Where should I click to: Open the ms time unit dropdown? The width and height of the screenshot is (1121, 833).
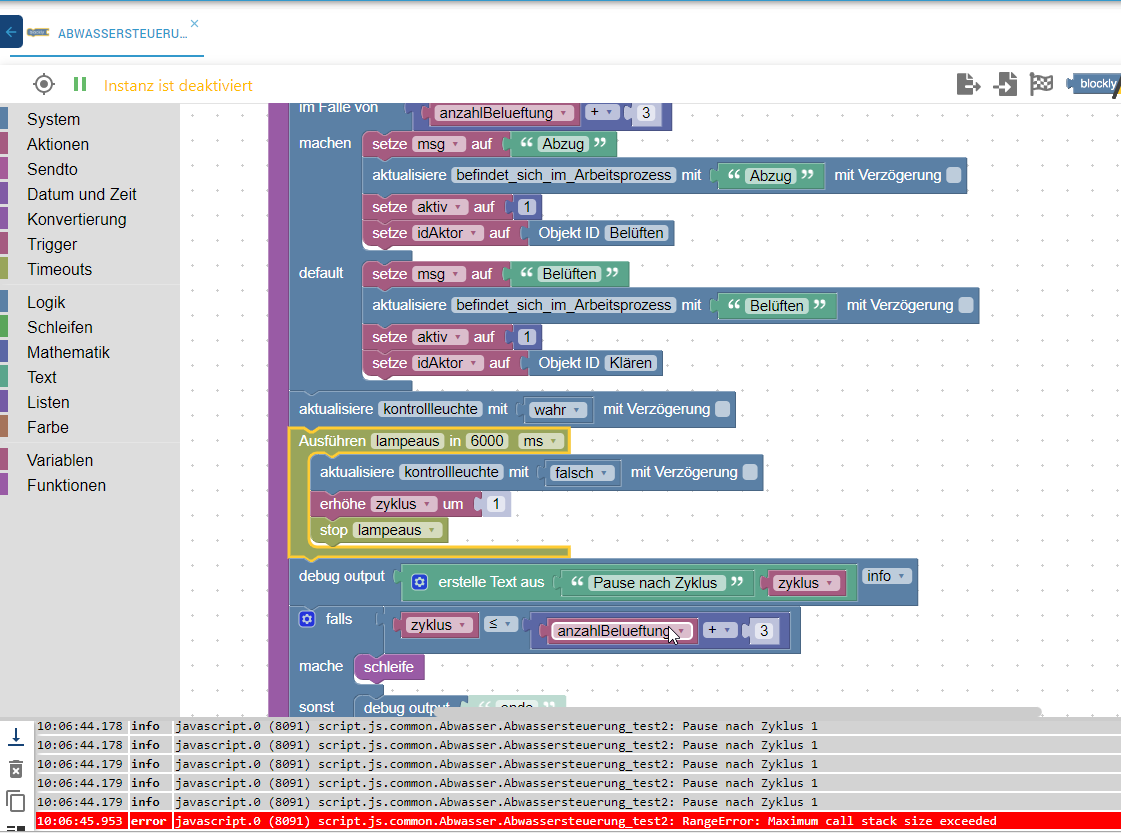[x=540, y=441]
